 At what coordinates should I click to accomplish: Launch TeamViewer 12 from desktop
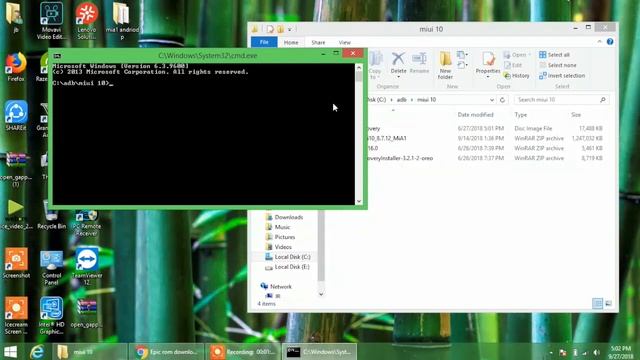tap(87, 266)
